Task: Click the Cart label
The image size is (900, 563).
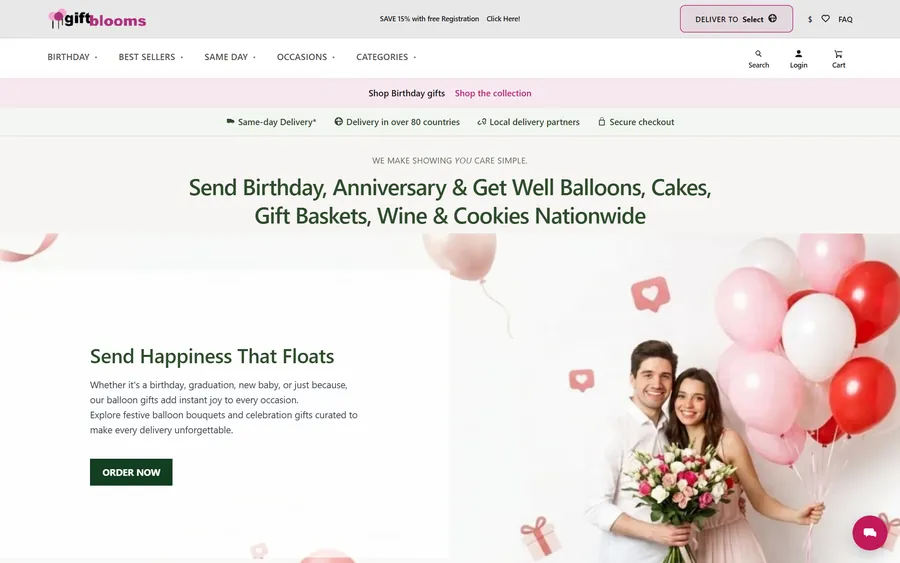Action: 839,65
